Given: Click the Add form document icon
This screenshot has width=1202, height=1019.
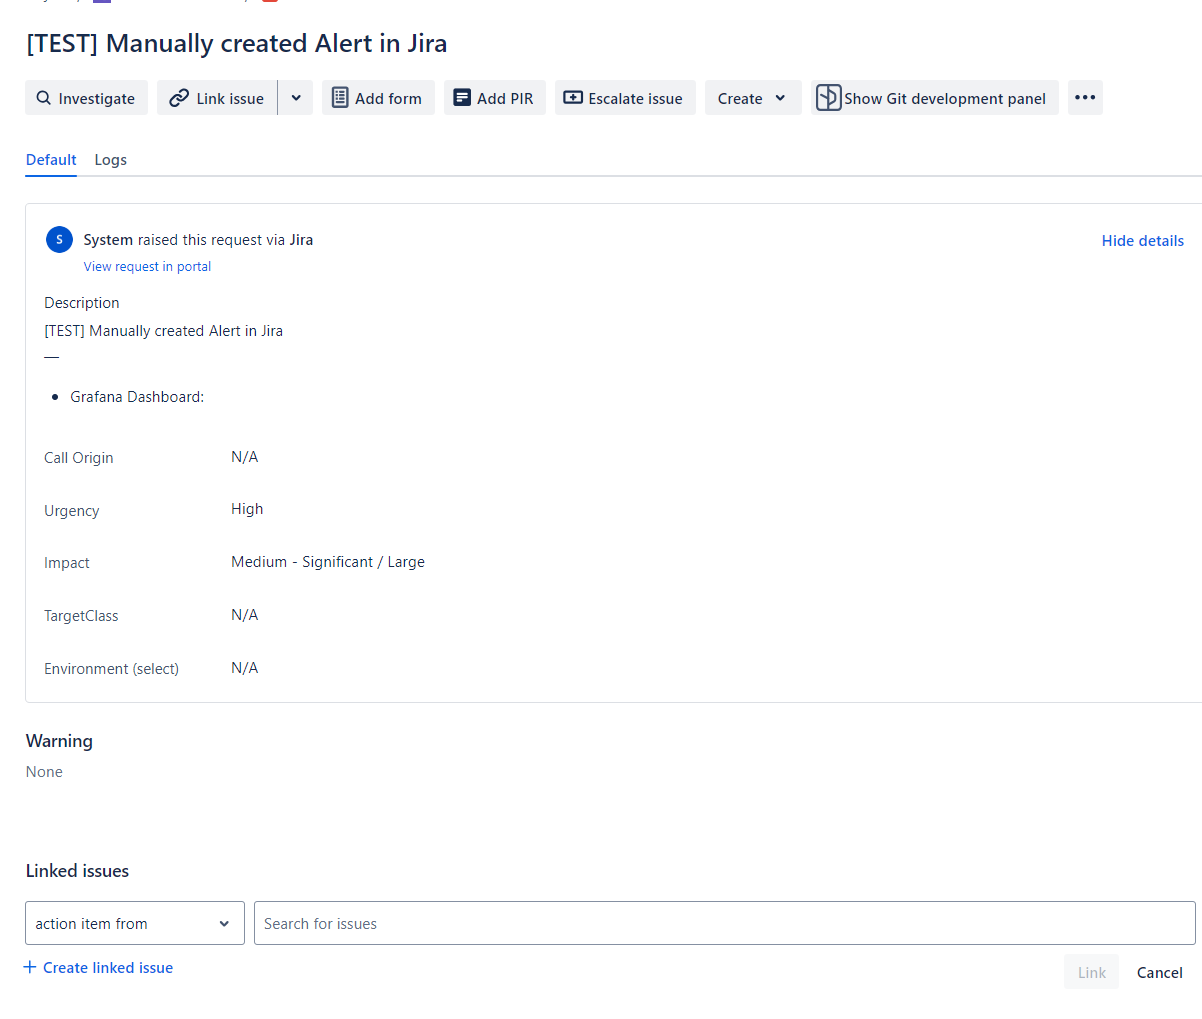Looking at the screenshot, I should click(x=340, y=98).
